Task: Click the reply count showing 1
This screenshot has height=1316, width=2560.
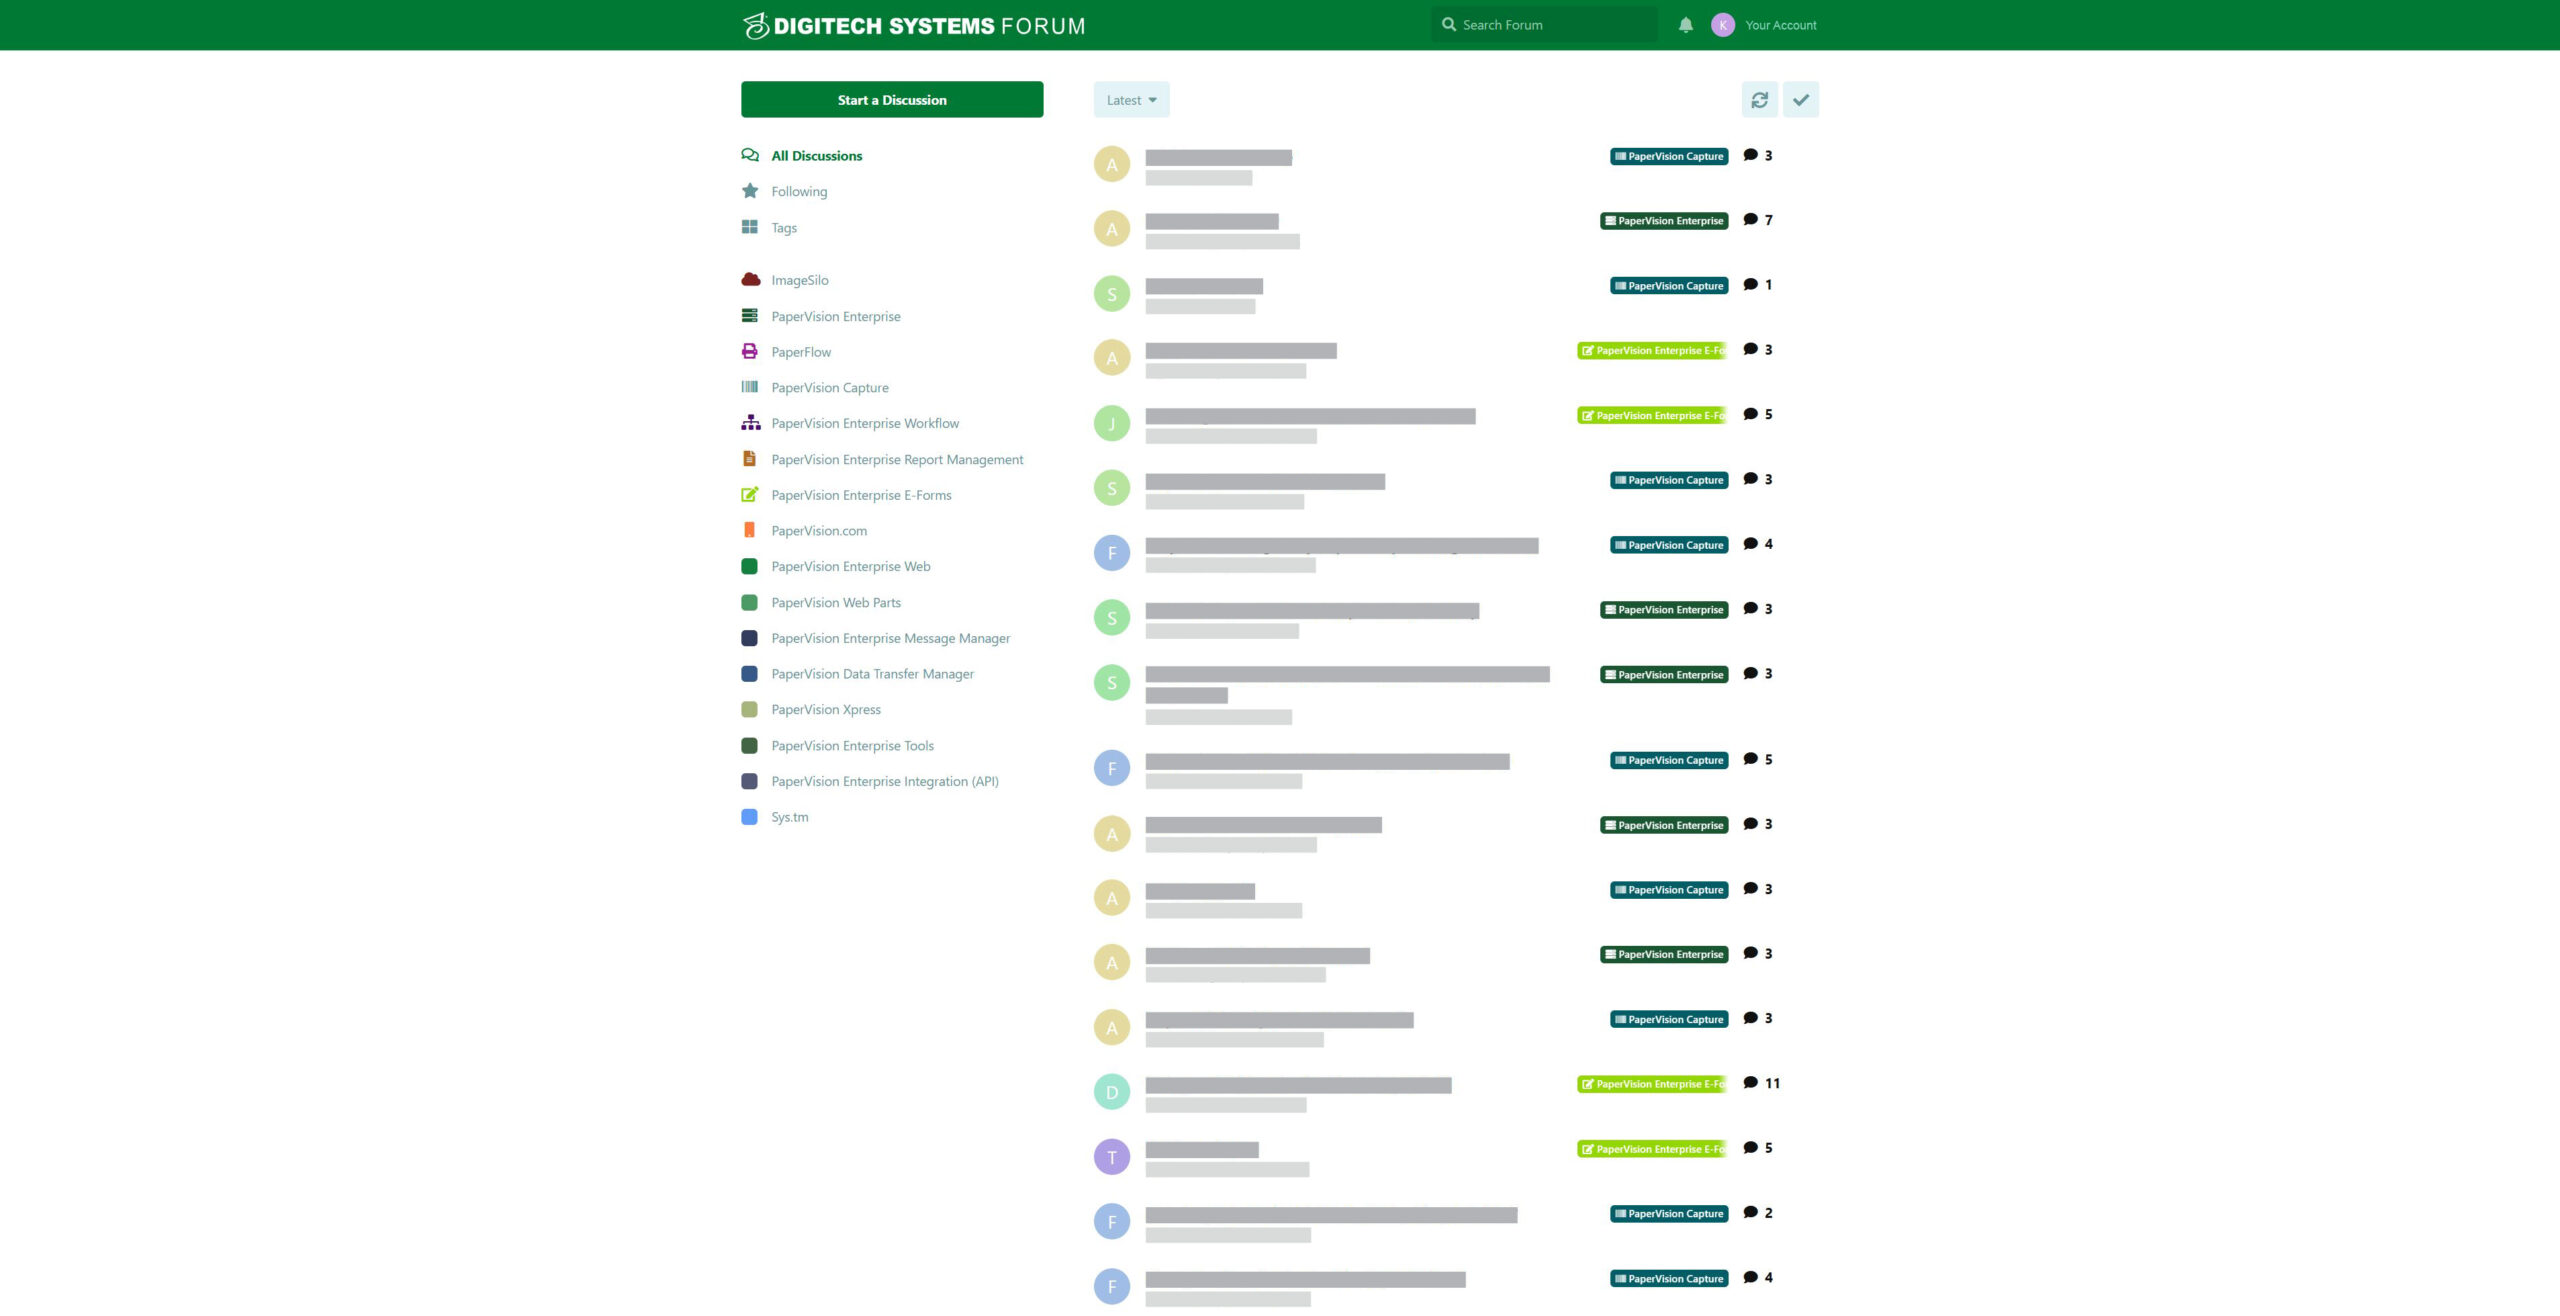Action: (x=1768, y=285)
